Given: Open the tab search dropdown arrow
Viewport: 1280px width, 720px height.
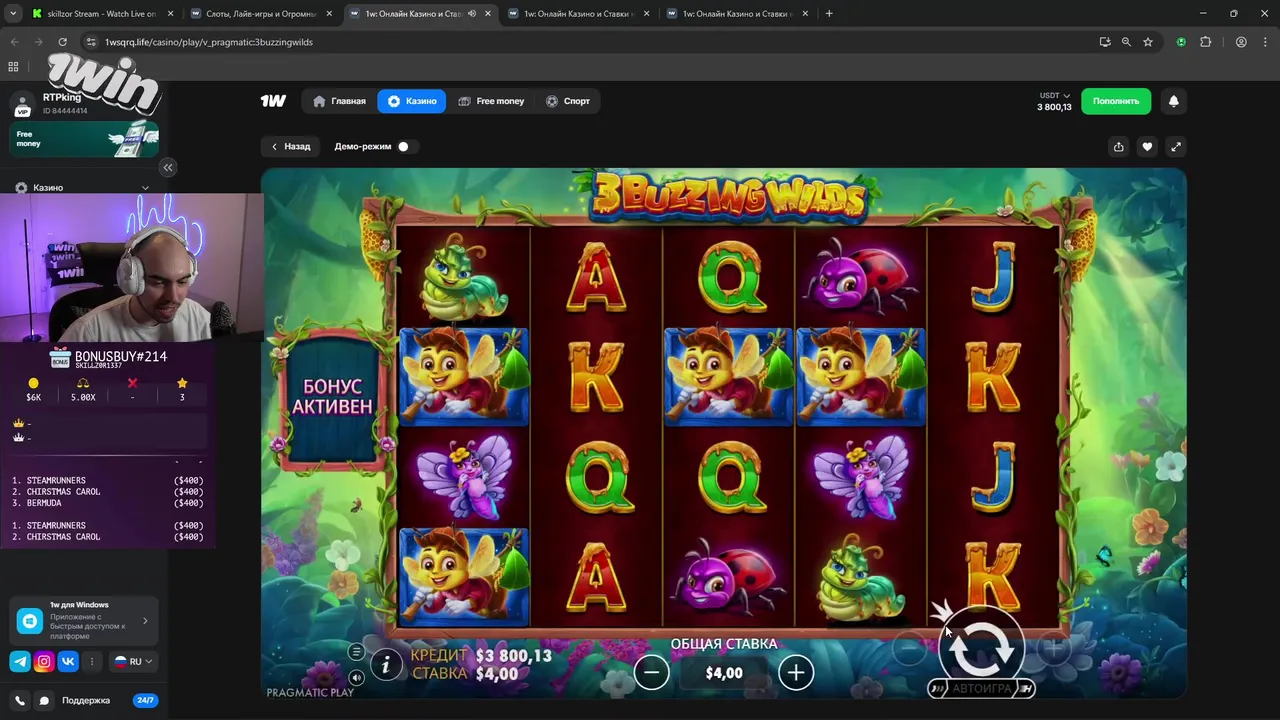Looking at the screenshot, I should (13, 14).
